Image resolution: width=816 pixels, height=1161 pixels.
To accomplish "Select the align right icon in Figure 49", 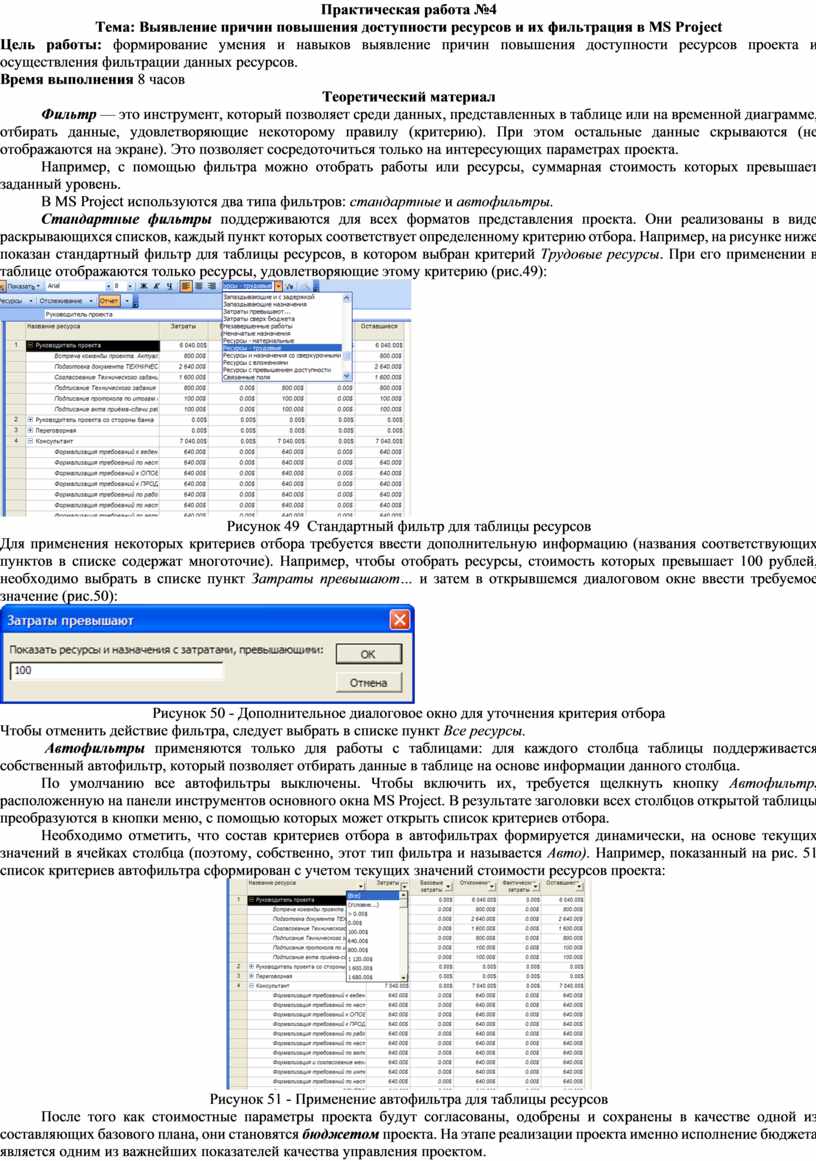I will [x=212, y=286].
